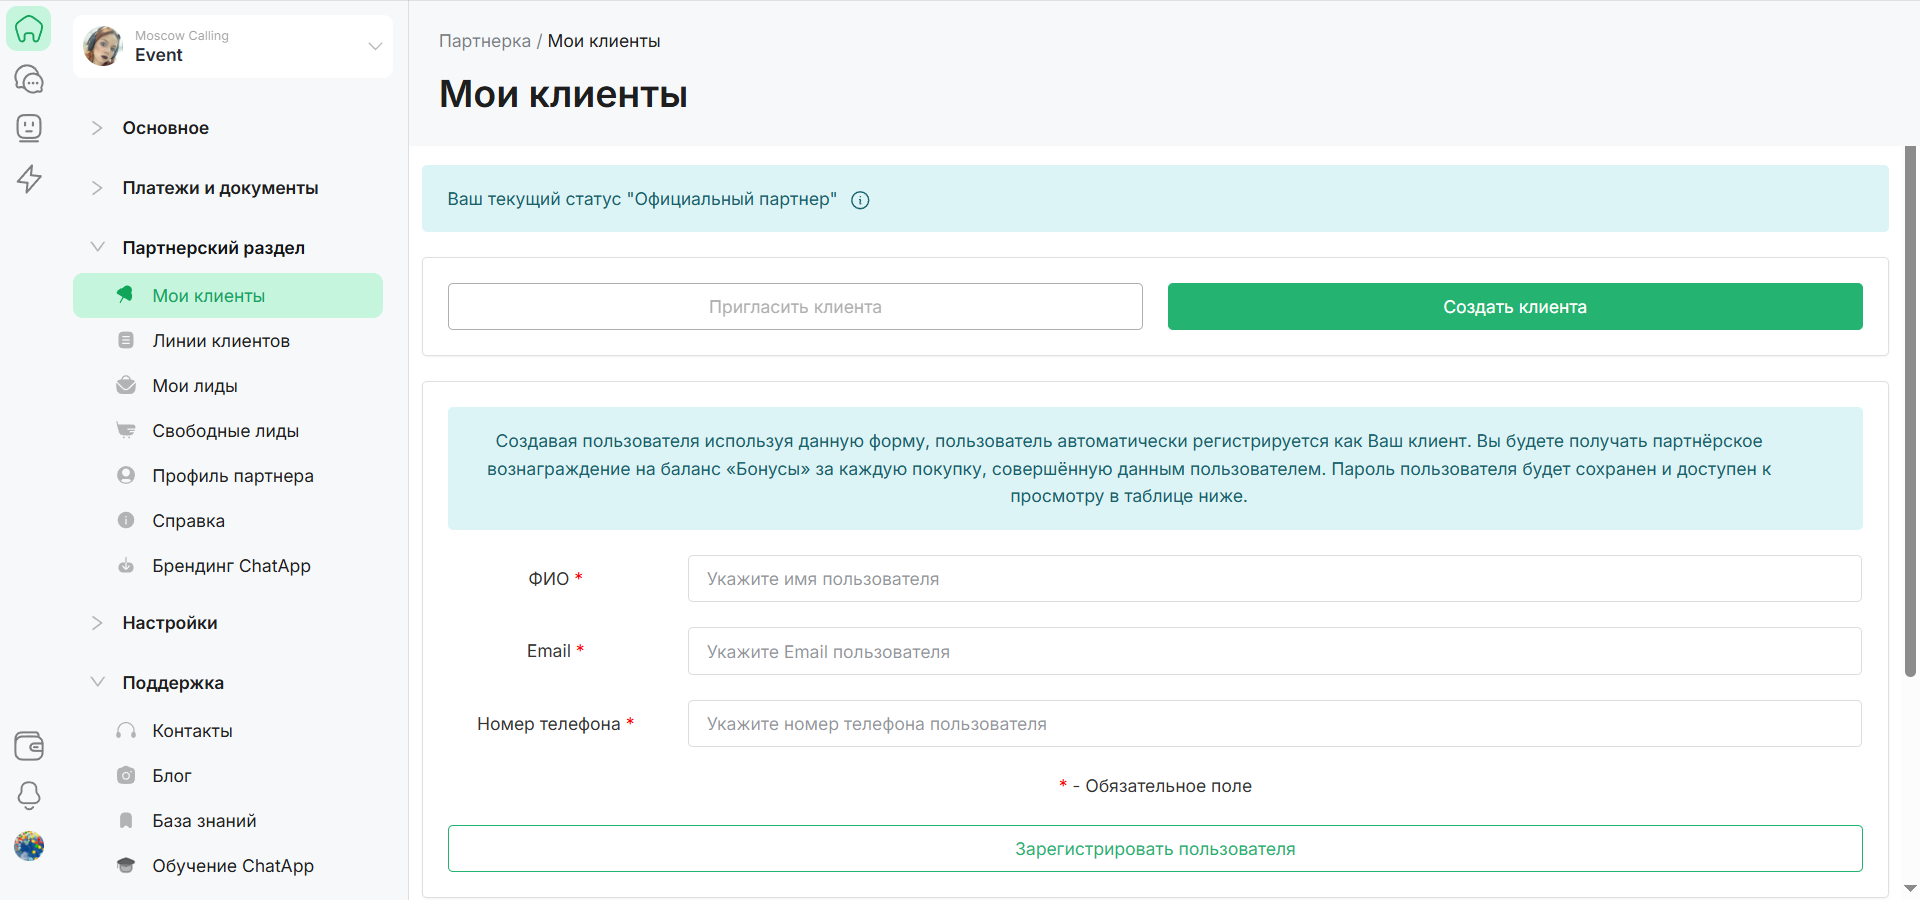Click the chatbot face icon in left rail
This screenshot has width=1920, height=900.
click(29, 128)
